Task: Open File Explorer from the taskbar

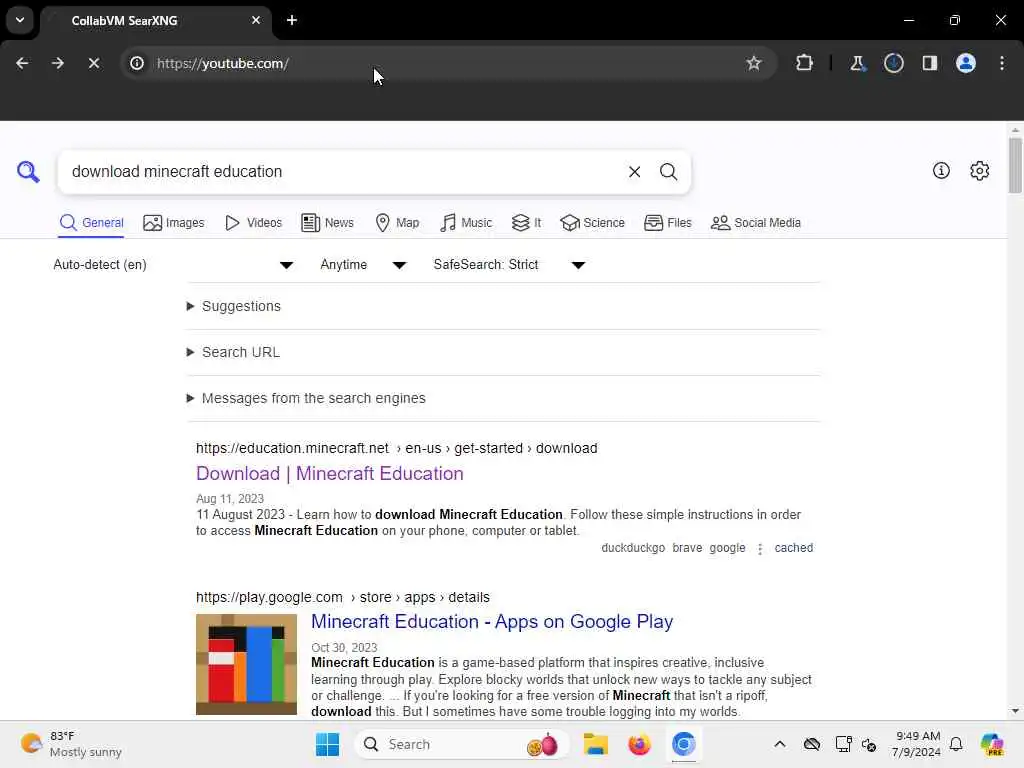Action: (596, 744)
